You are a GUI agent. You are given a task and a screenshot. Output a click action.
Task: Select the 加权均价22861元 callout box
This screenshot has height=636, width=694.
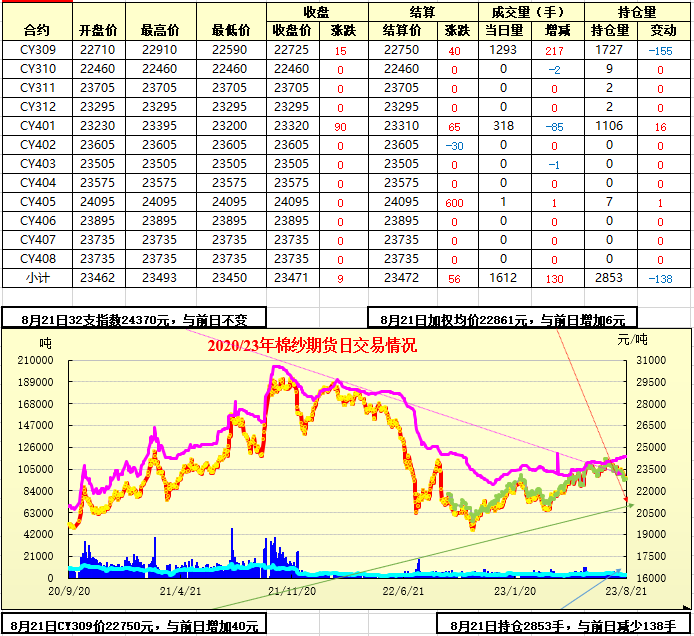[502, 320]
